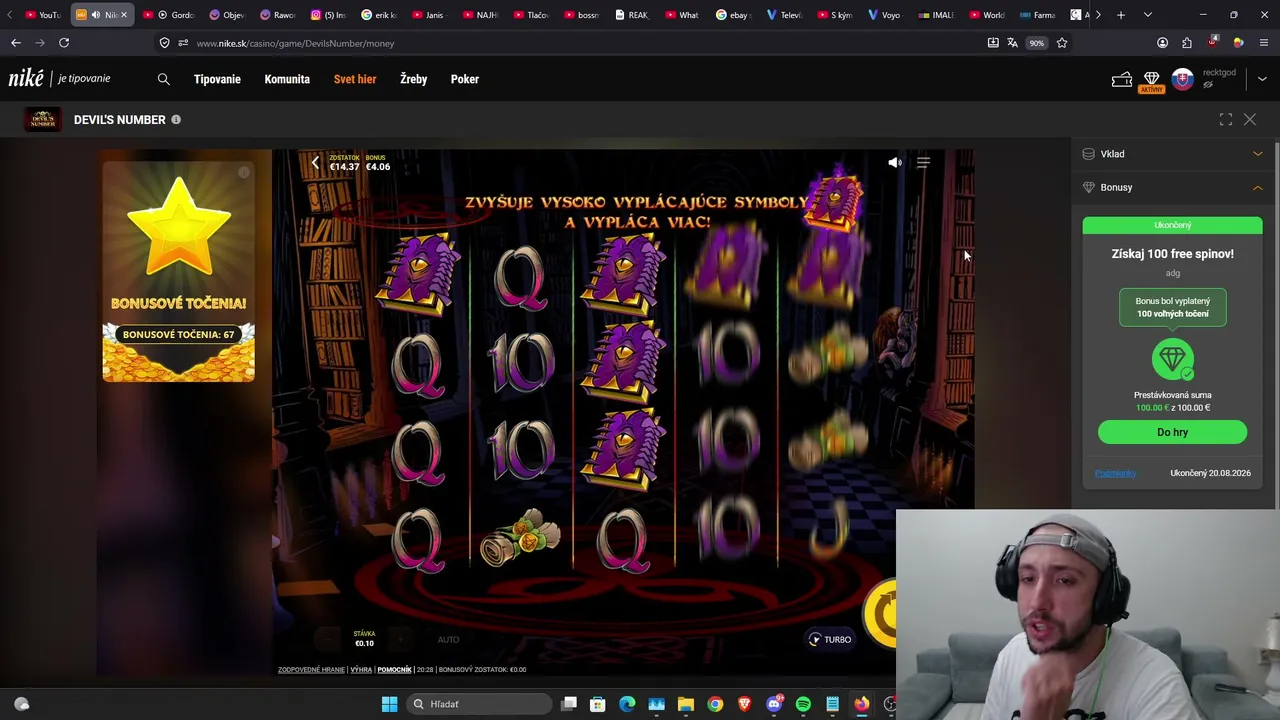Open File Explorer from taskbar
This screenshot has width=1280, height=720.
[686, 704]
